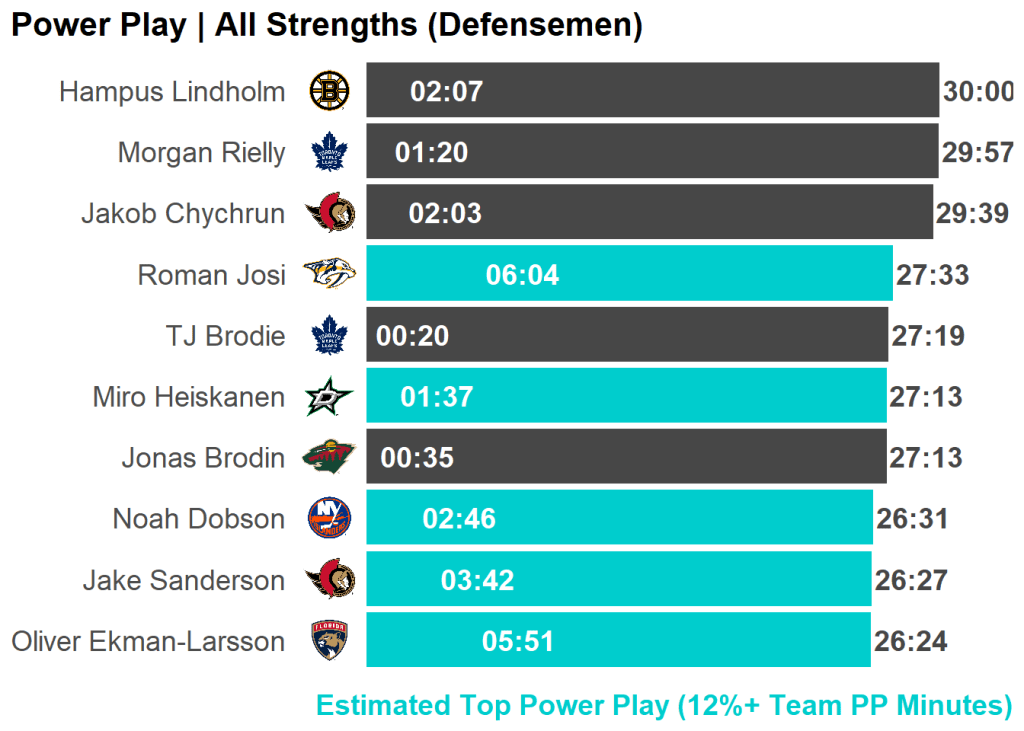Click the Senators logo beside Jake Sanderson

330,580
